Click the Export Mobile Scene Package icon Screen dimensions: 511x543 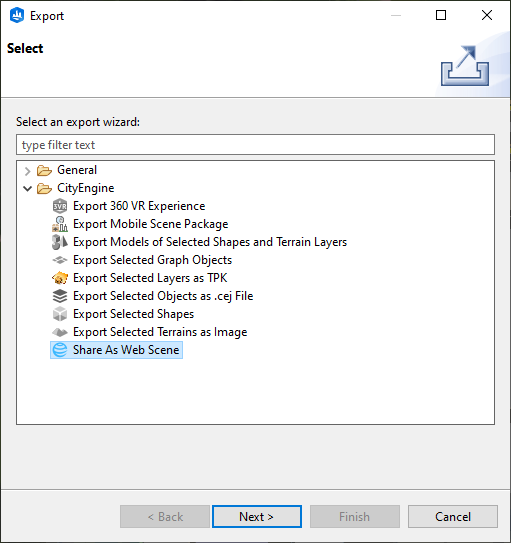(x=60, y=224)
